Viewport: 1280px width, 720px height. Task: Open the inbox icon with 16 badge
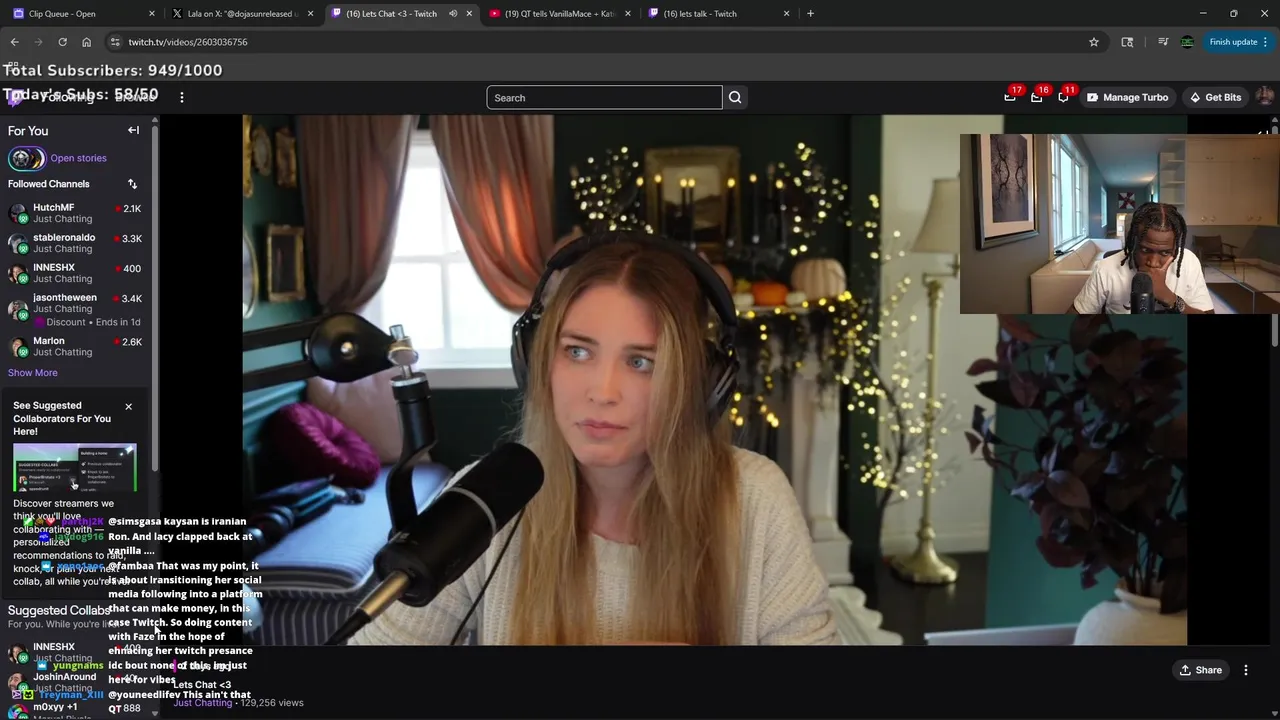coord(1037,97)
